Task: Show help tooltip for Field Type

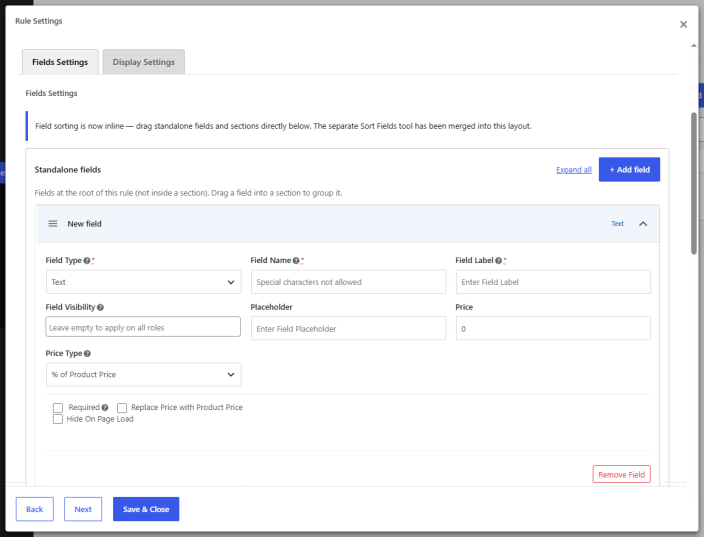Action: pos(87,260)
